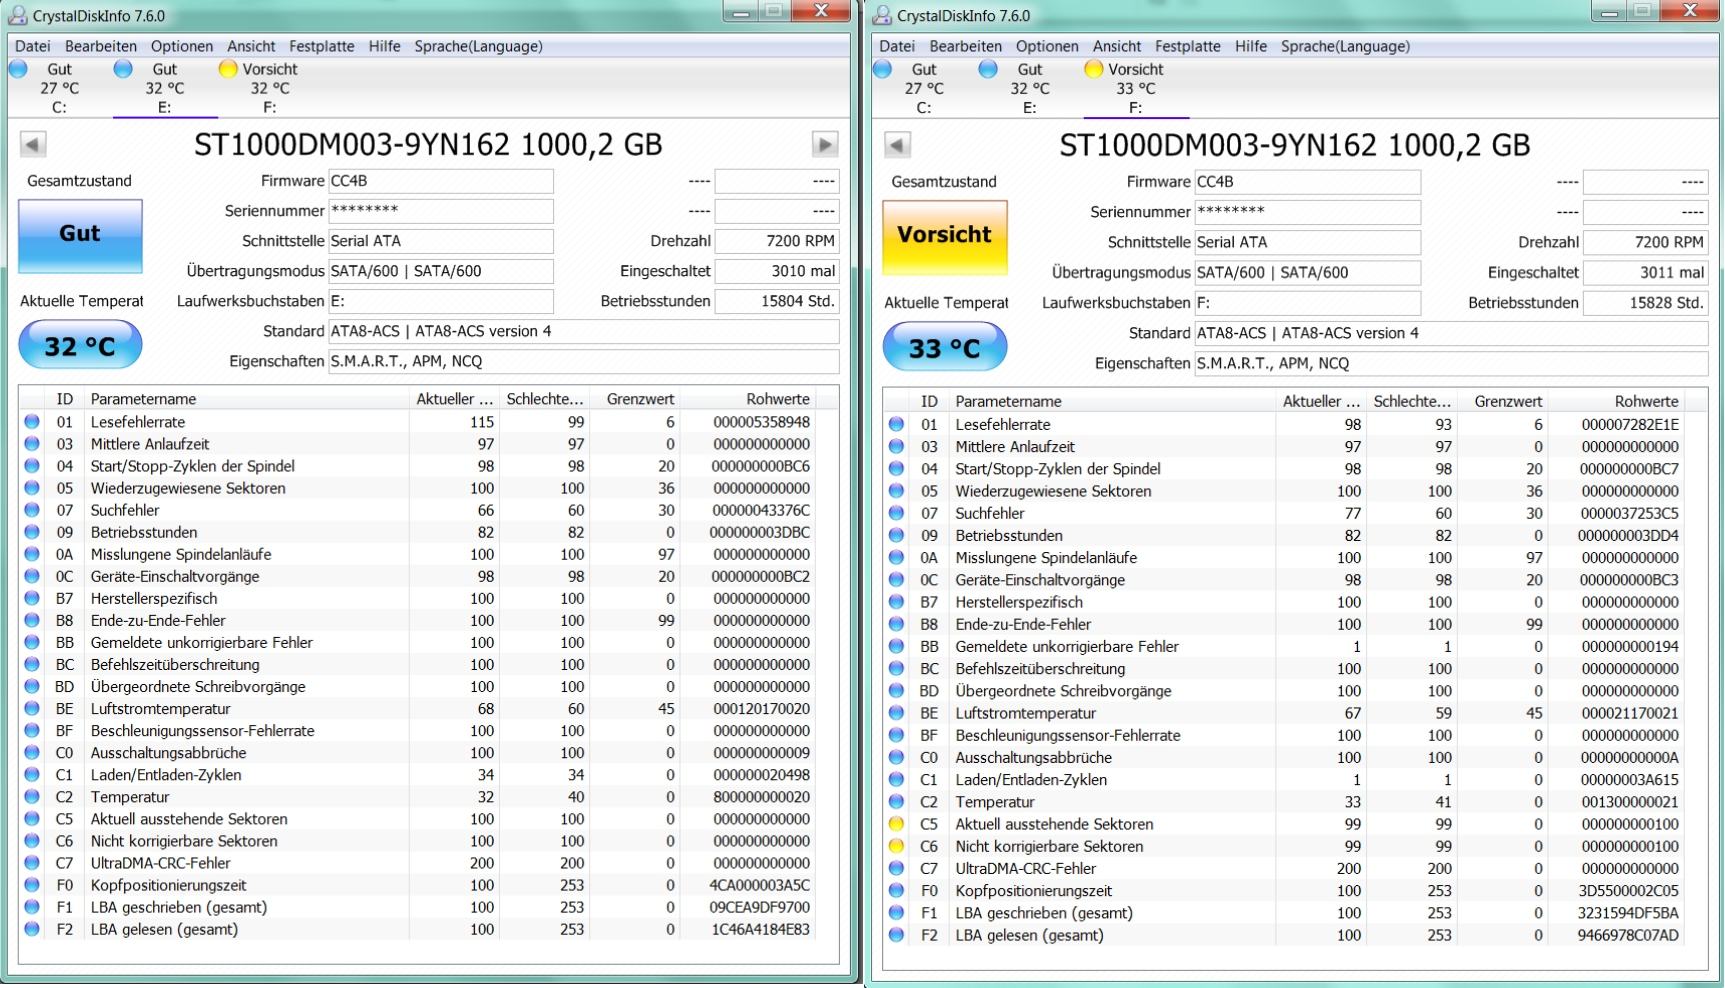The width and height of the screenshot is (1725, 988).
Task: Select C: drive status orb in left window
Action: click(18, 69)
